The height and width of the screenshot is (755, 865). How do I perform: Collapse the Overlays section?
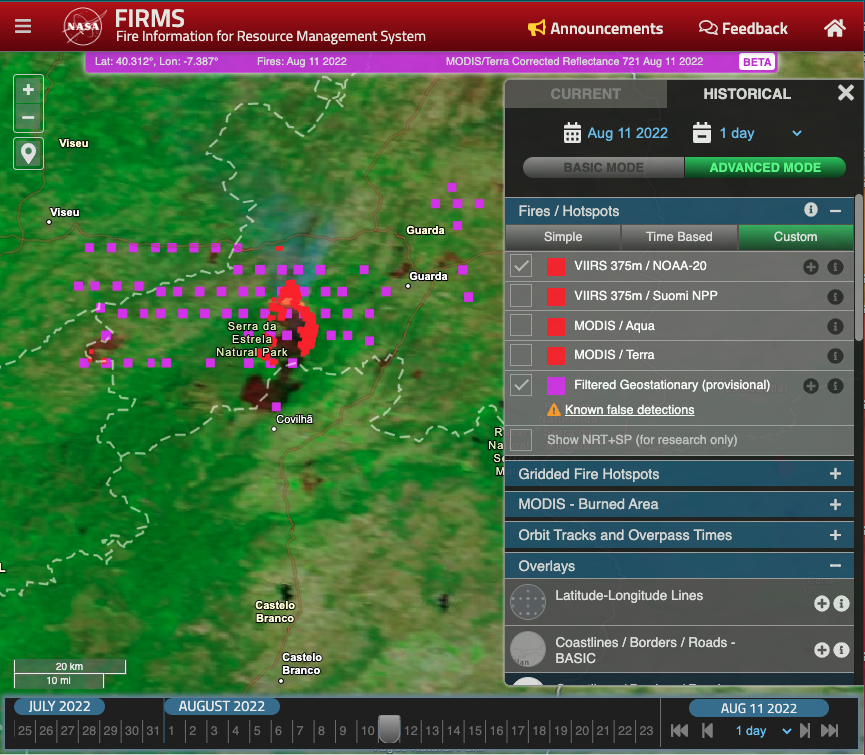coord(835,566)
